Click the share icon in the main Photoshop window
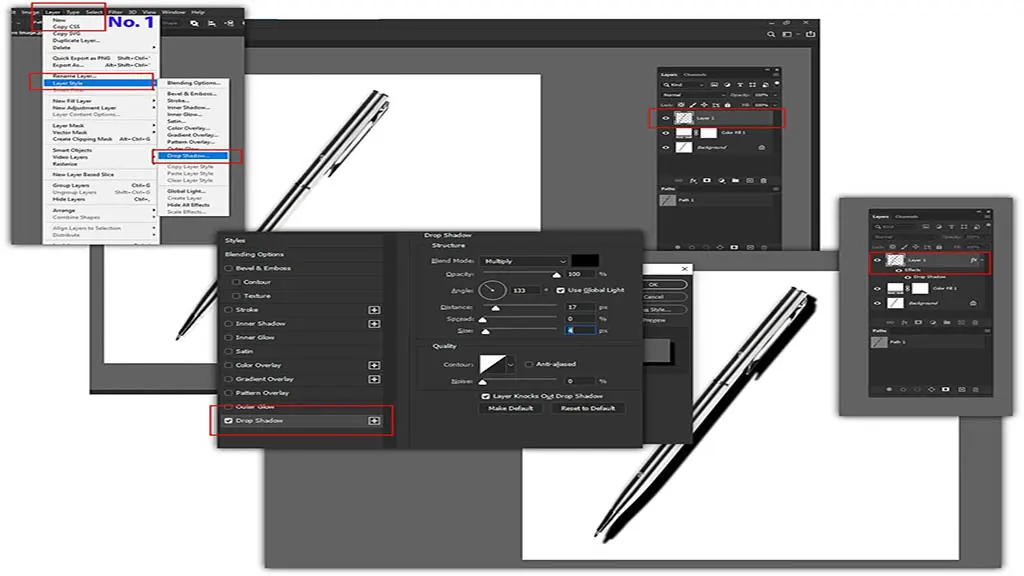The width and height of the screenshot is (1024, 576). [810, 34]
